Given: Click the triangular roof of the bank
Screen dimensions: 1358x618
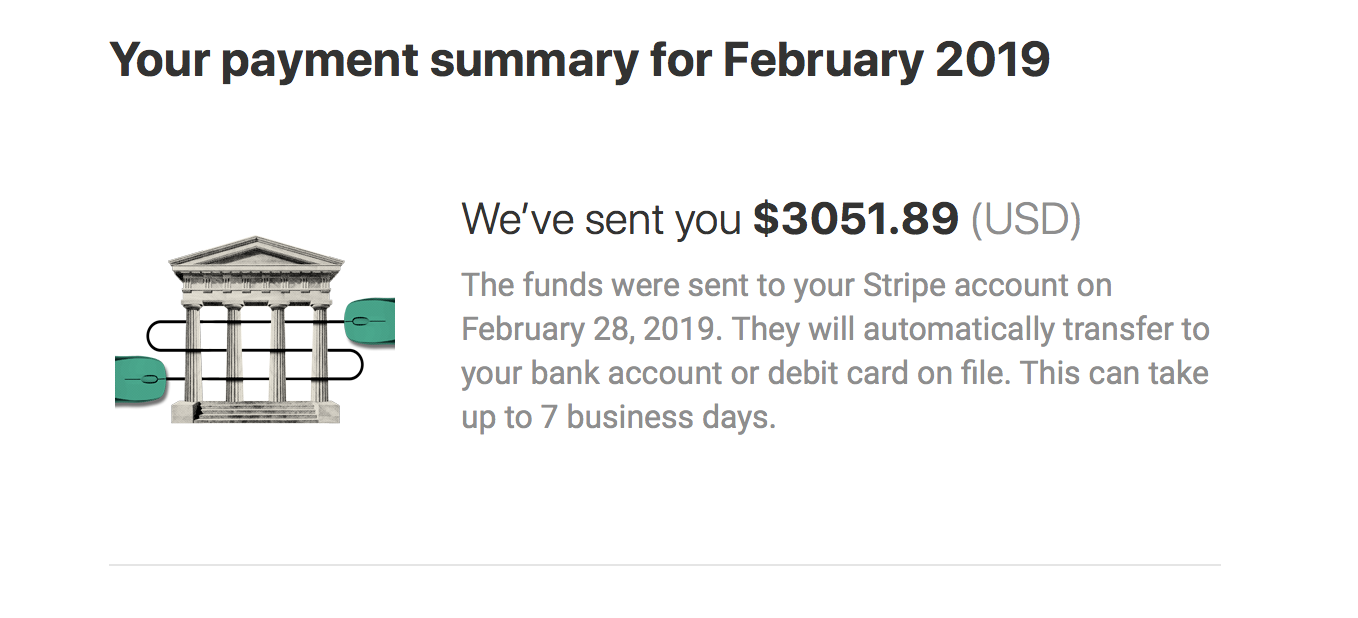Looking at the screenshot, I should (256, 251).
